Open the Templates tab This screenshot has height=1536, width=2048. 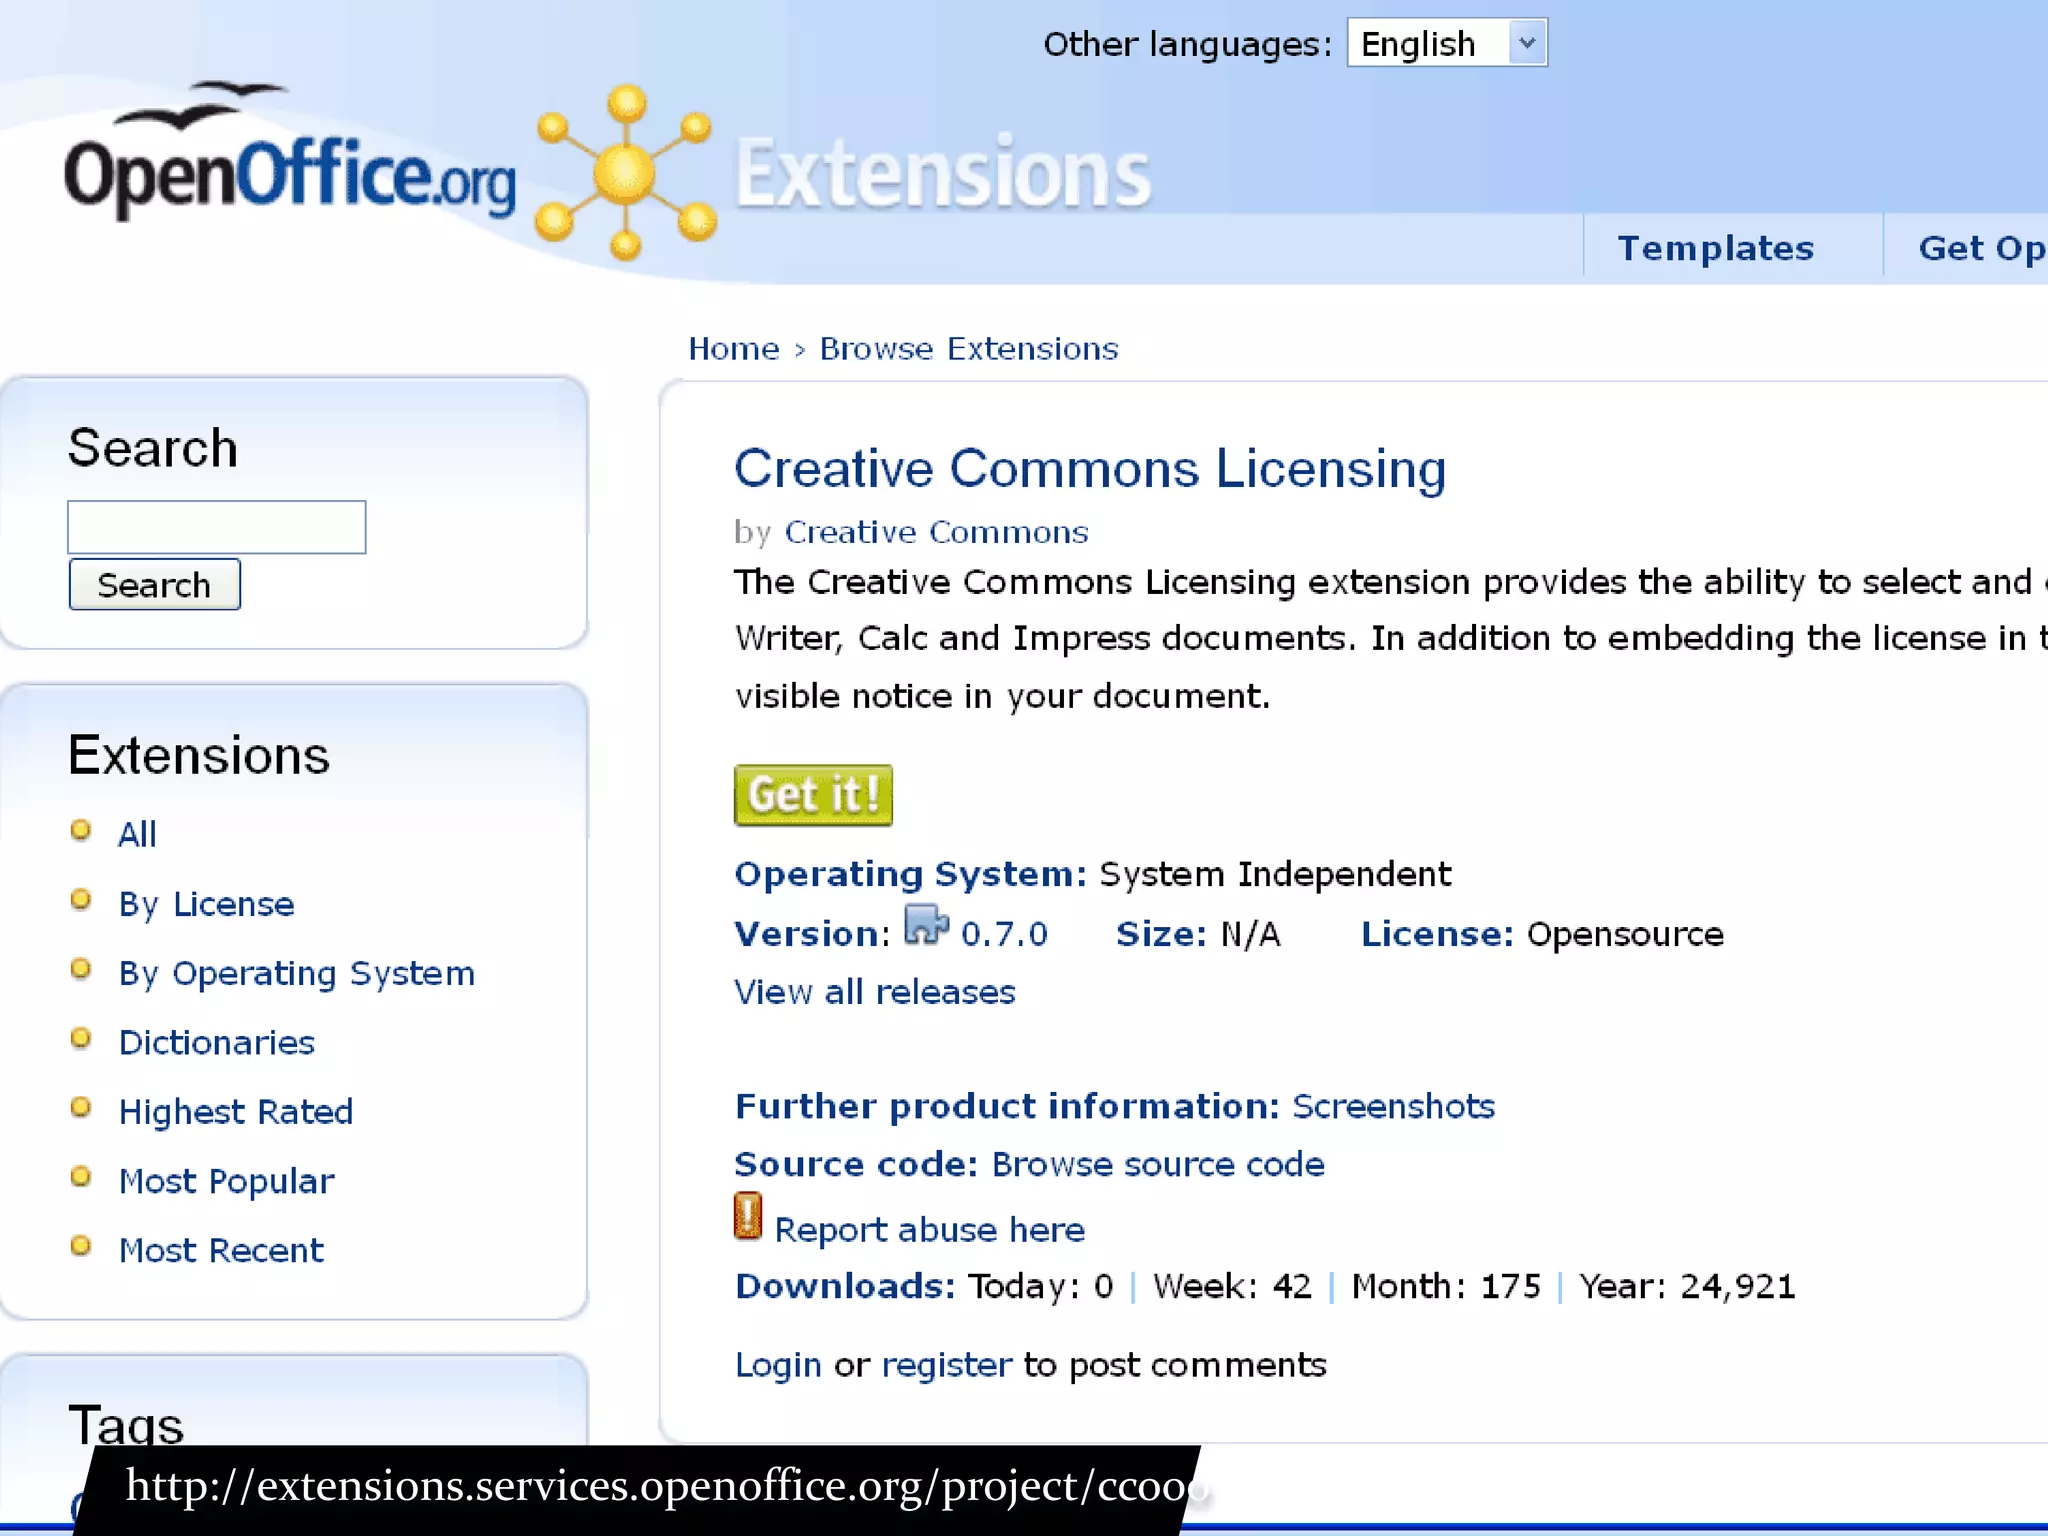(1716, 248)
